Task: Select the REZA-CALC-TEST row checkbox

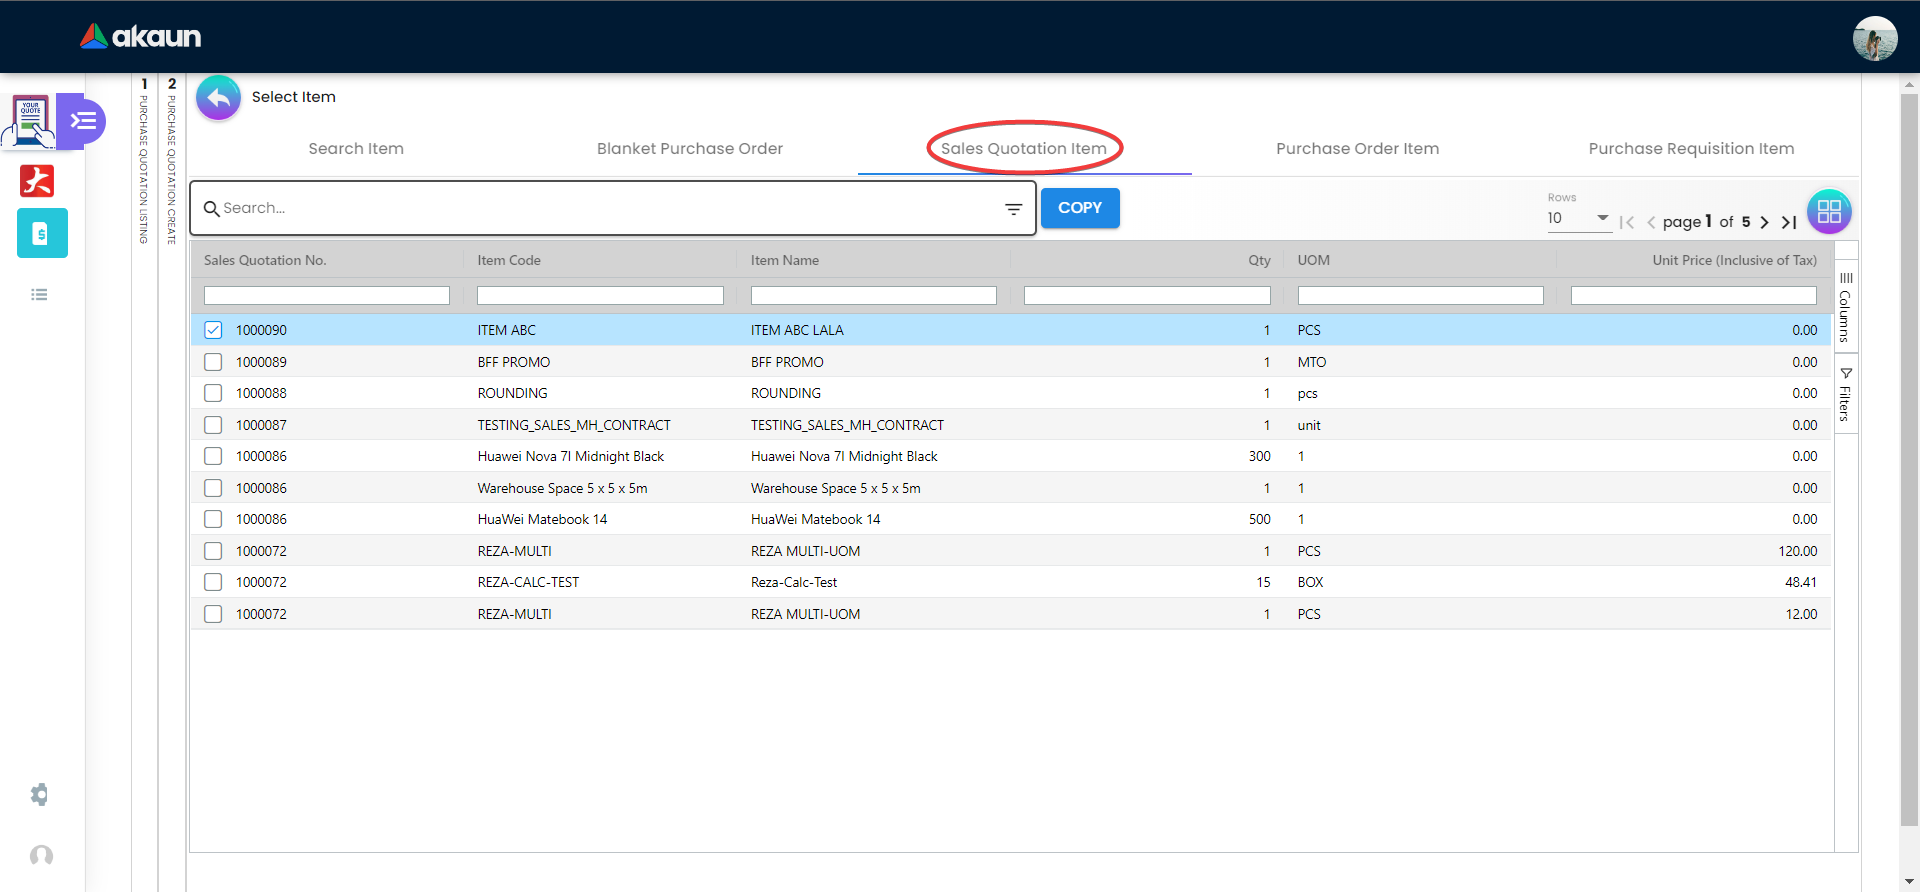Action: (213, 582)
